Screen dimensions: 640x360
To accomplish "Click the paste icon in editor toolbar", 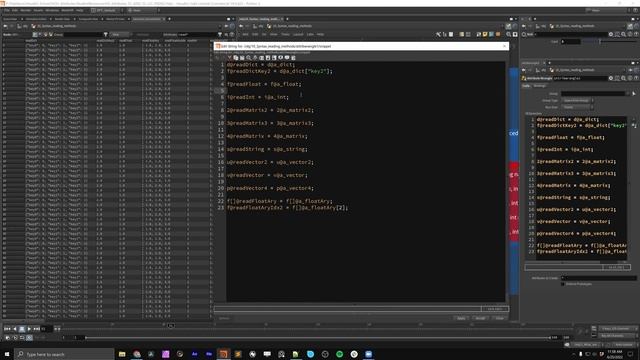I will (242, 58).
